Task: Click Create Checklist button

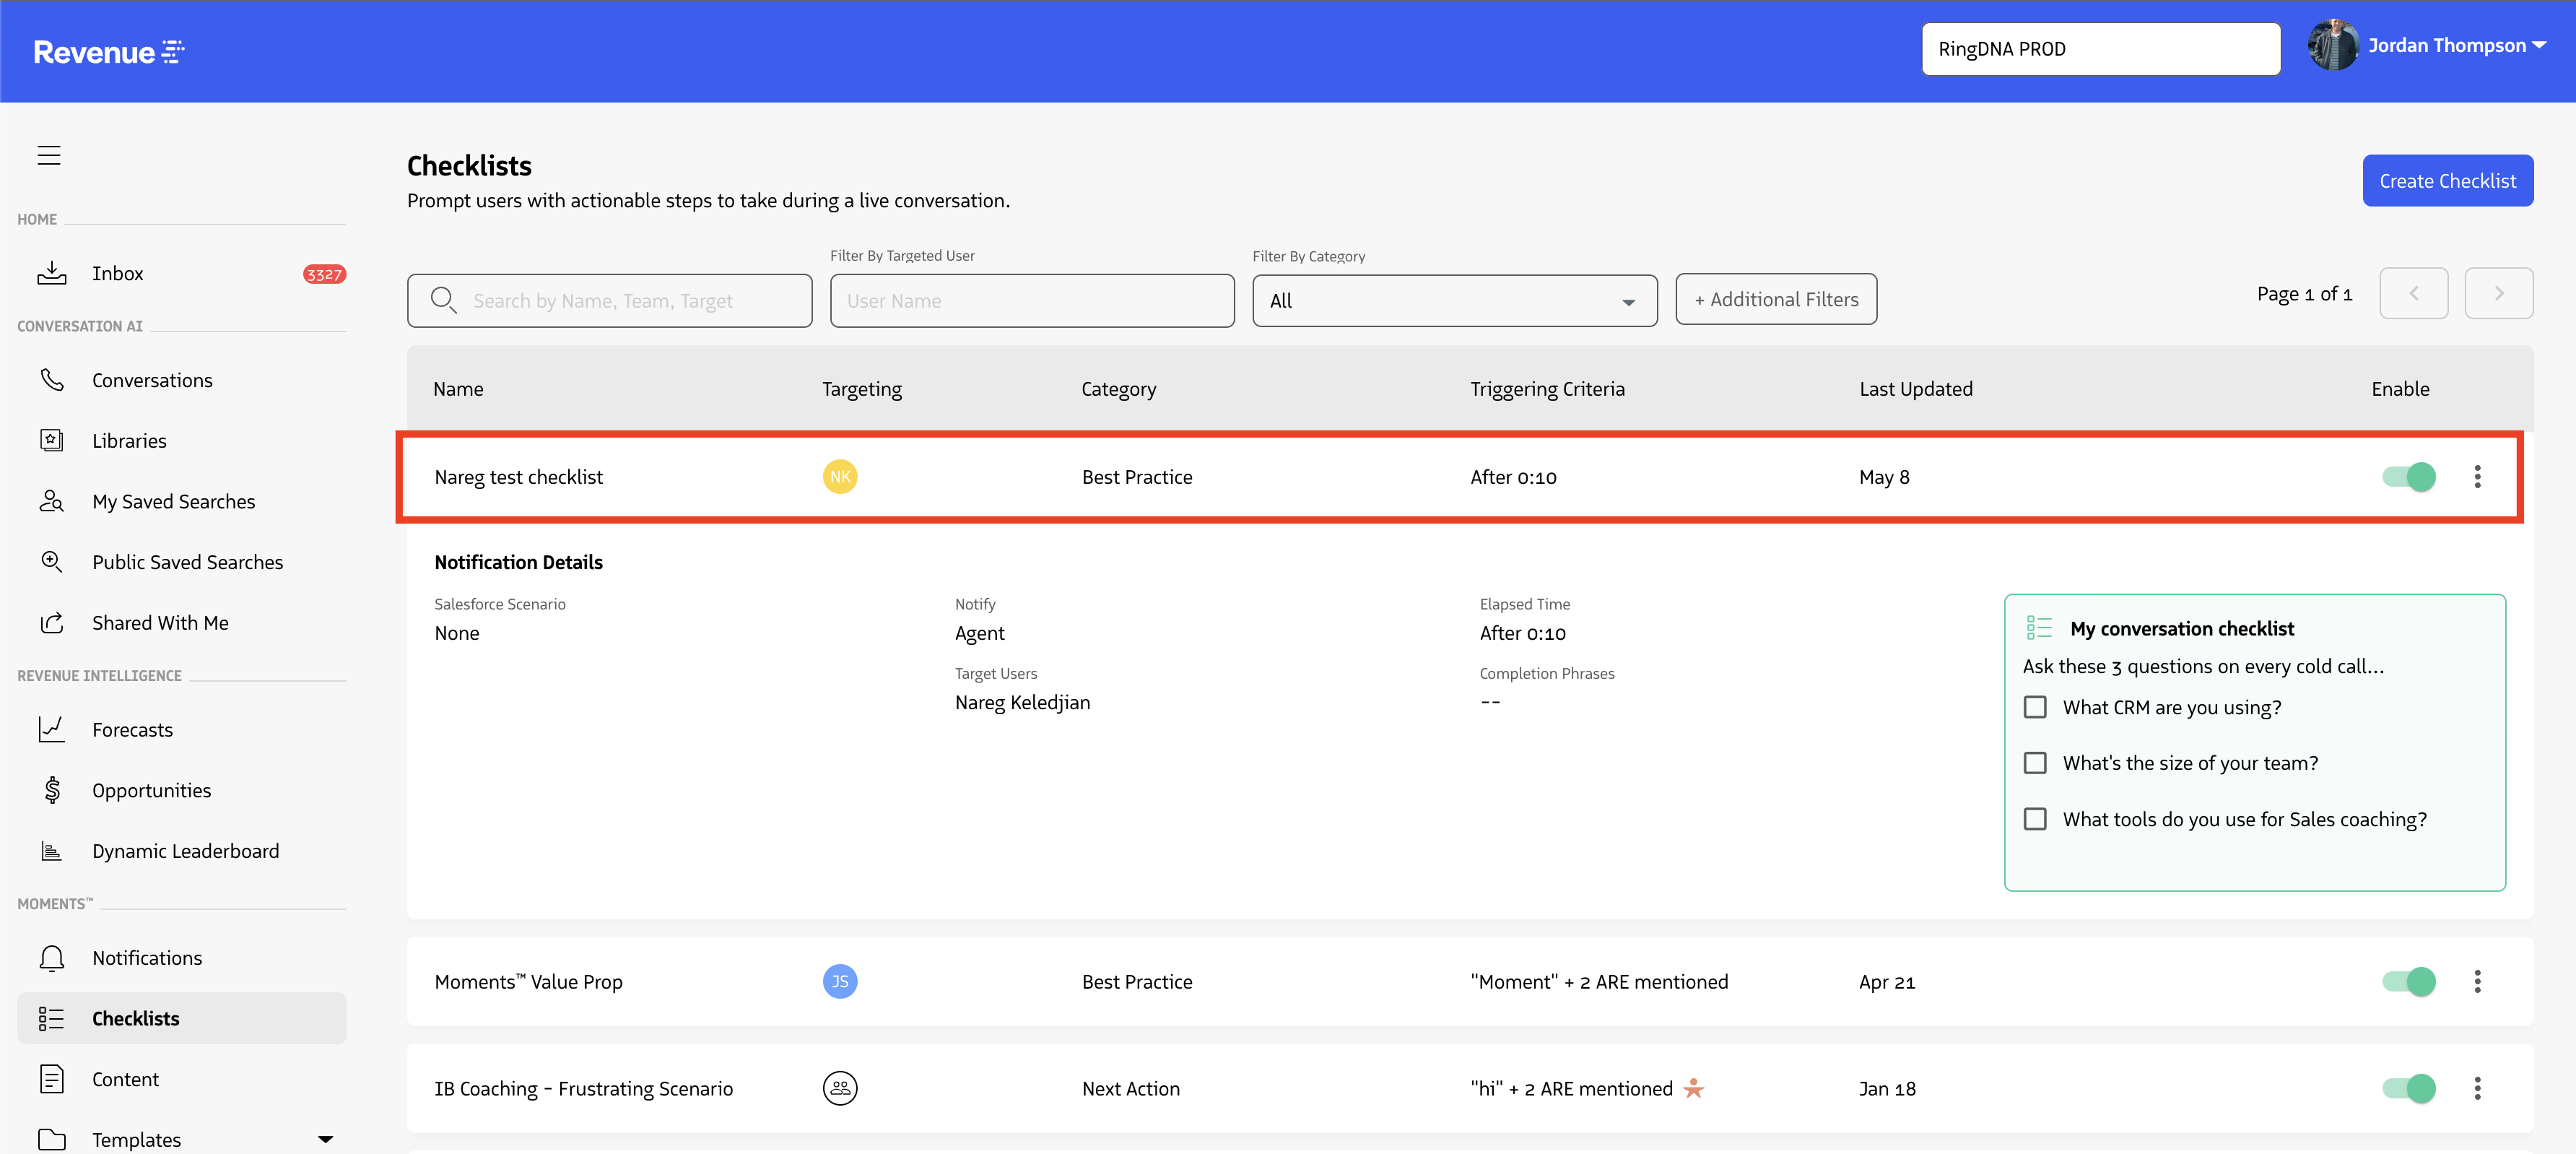Action: click(x=2448, y=180)
